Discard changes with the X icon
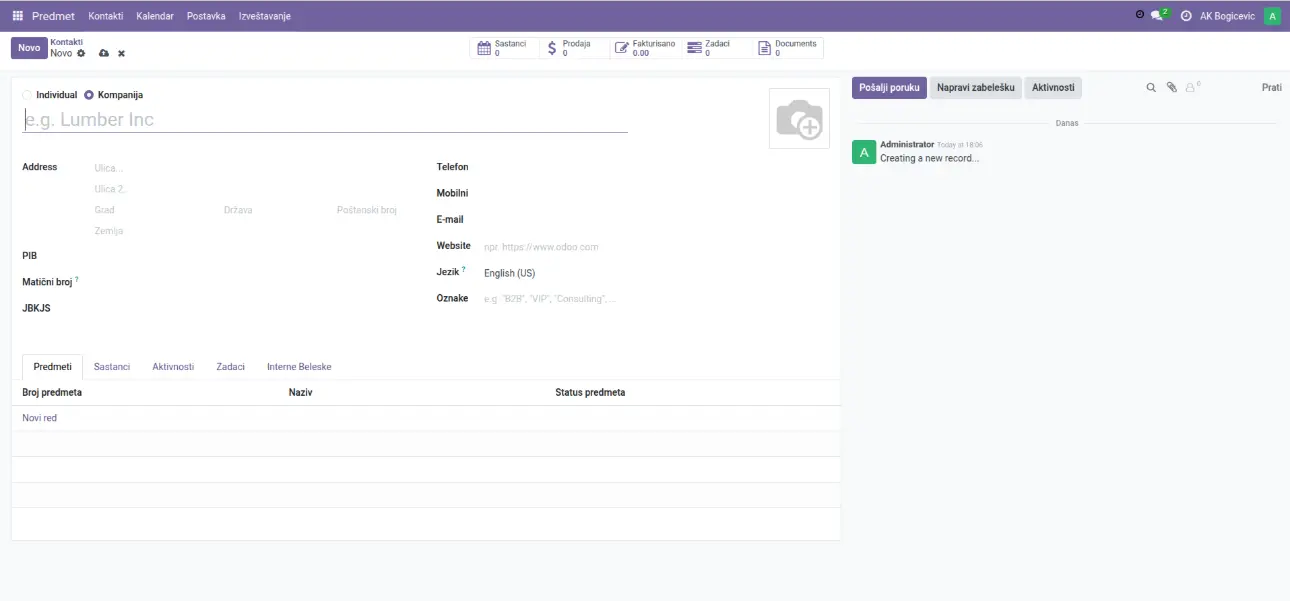The width and height of the screenshot is (1290, 601). 122,53
